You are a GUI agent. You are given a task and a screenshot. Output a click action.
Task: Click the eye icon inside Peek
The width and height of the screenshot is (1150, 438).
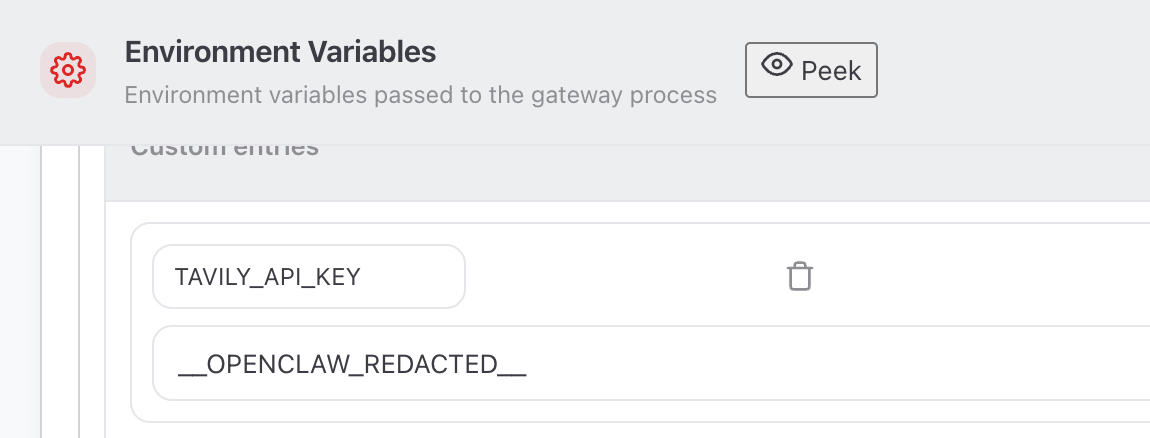776,66
